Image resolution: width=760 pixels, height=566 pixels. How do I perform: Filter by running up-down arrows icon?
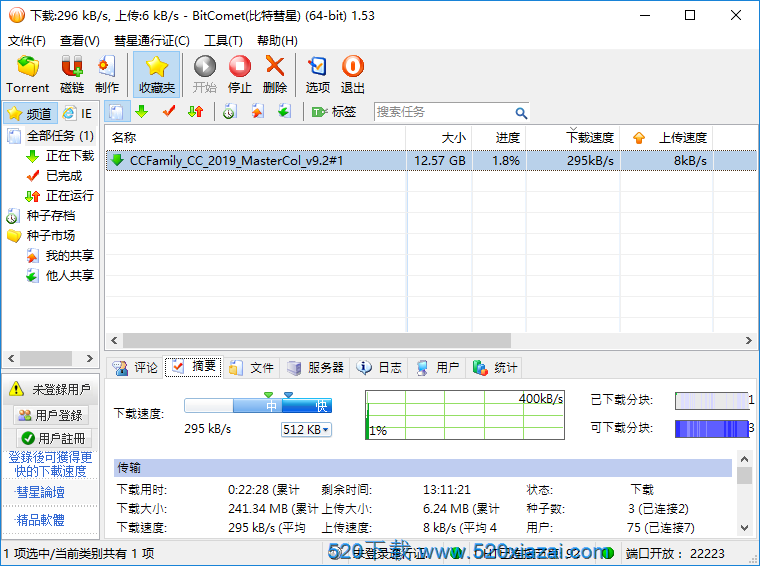[196, 112]
